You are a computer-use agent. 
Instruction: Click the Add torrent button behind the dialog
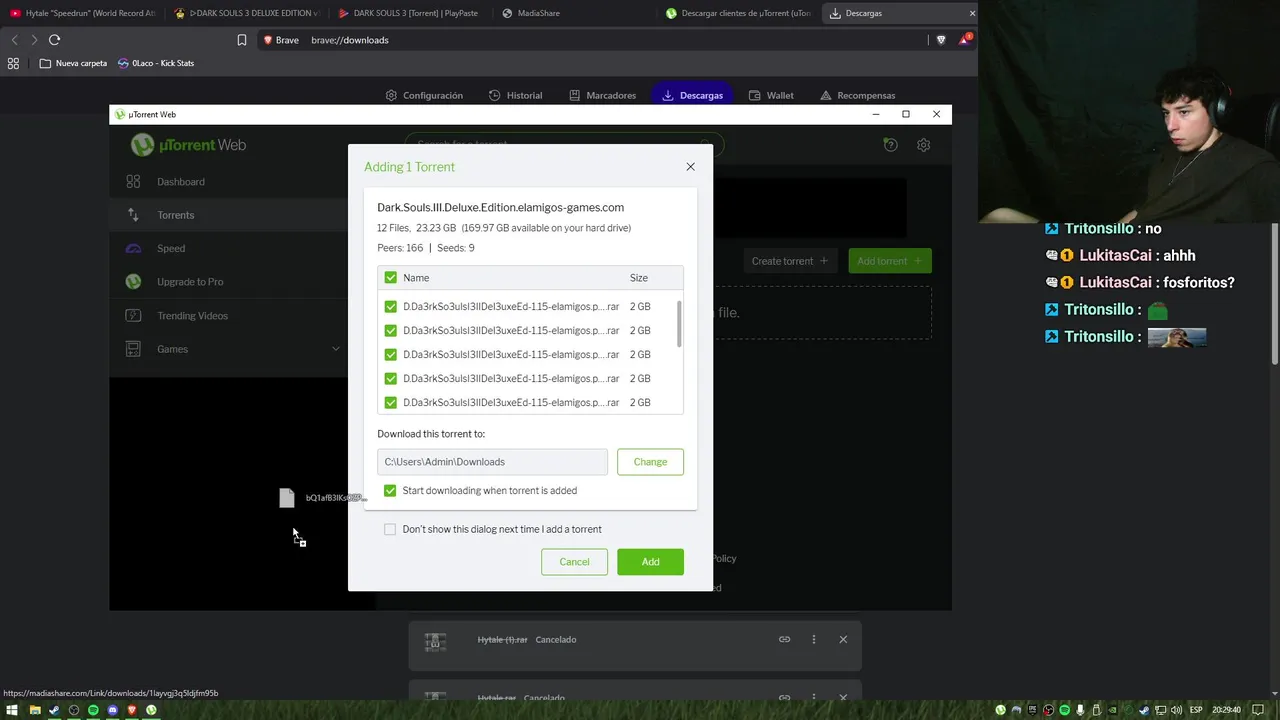click(890, 261)
